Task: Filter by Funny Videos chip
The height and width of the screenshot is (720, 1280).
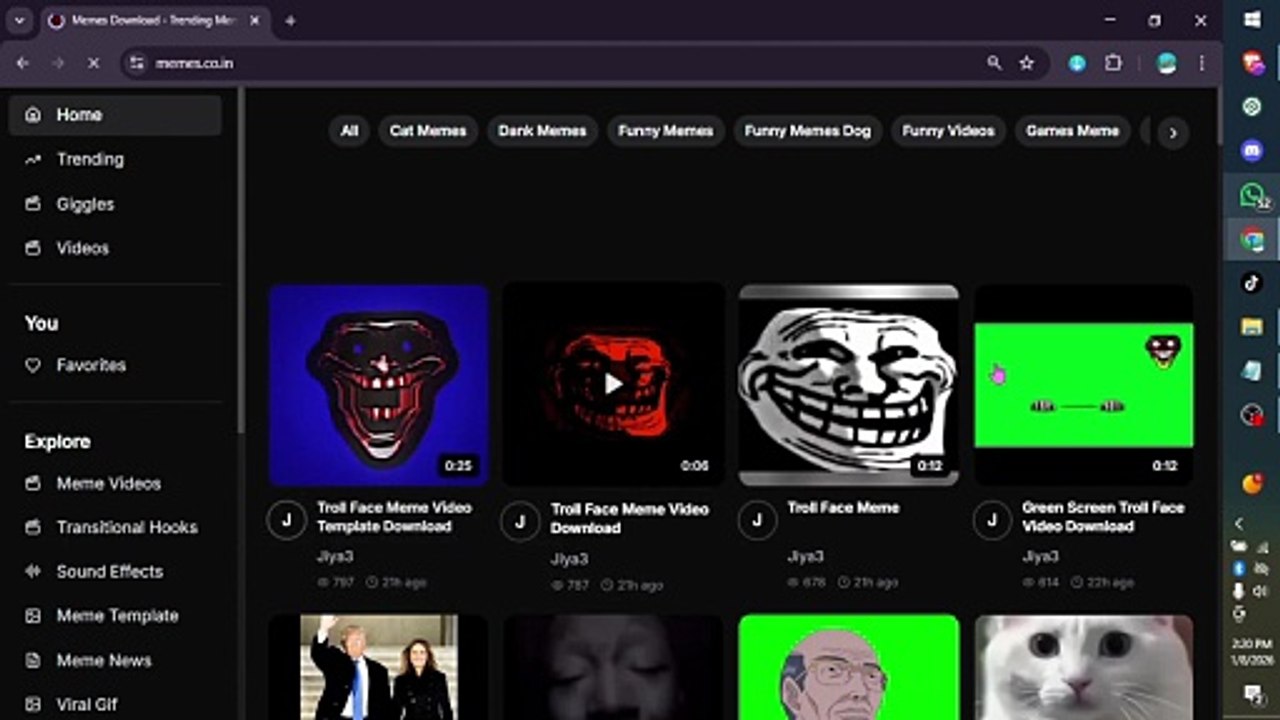Action: click(x=948, y=131)
